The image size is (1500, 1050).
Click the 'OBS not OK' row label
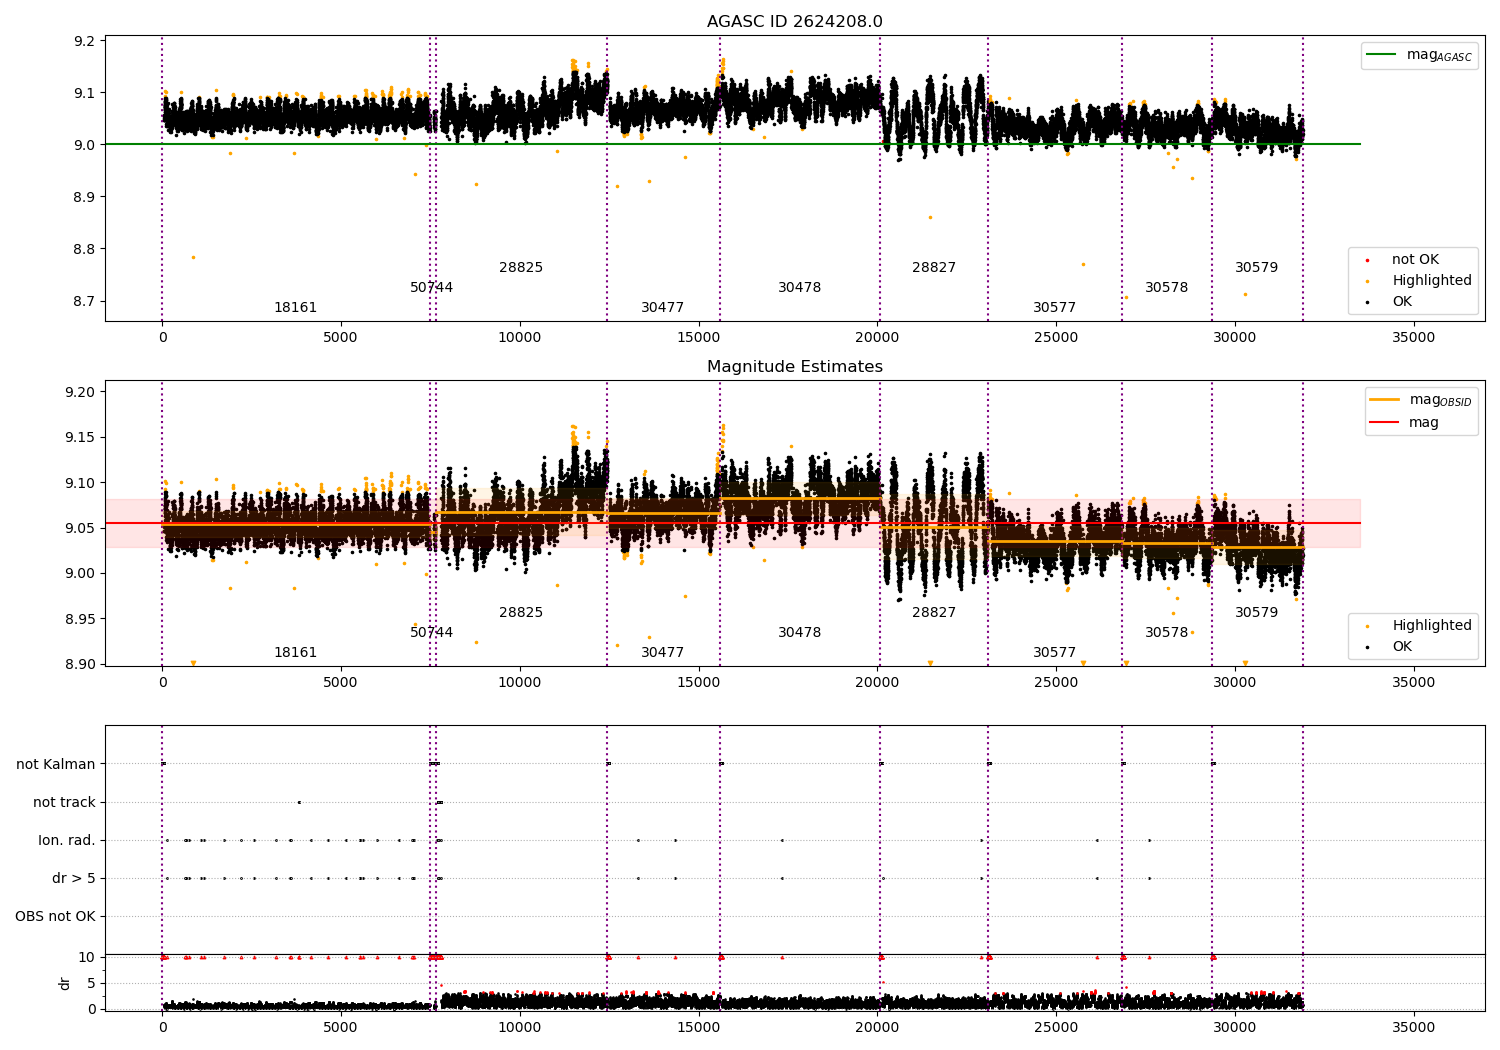55,916
